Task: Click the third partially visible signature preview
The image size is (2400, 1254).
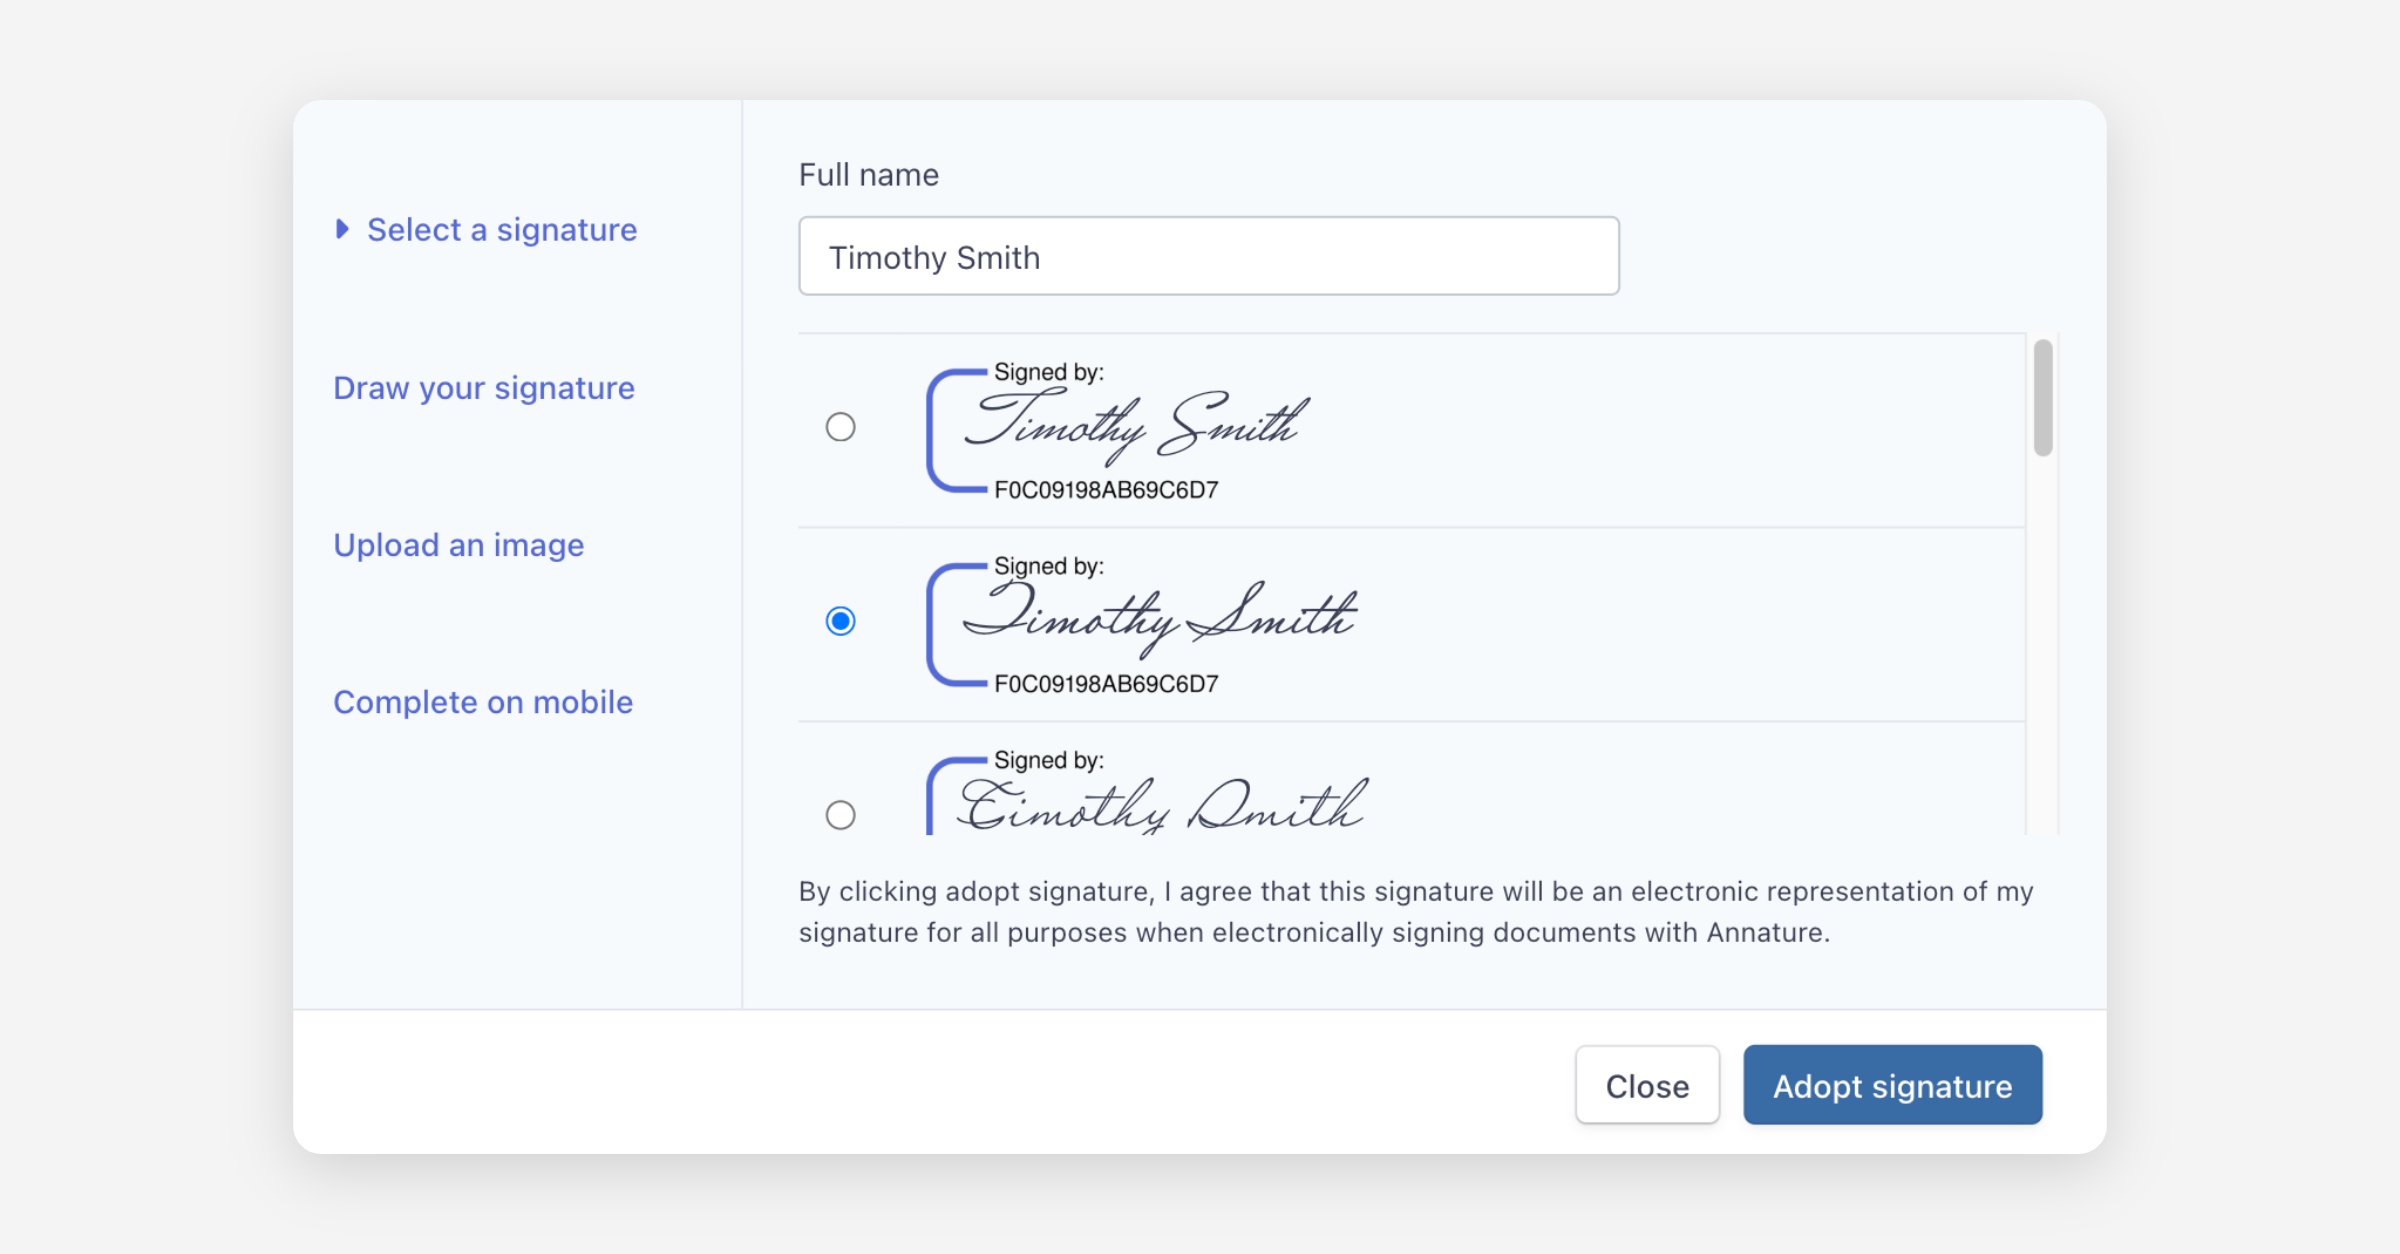Action: pyautogui.click(x=1160, y=806)
